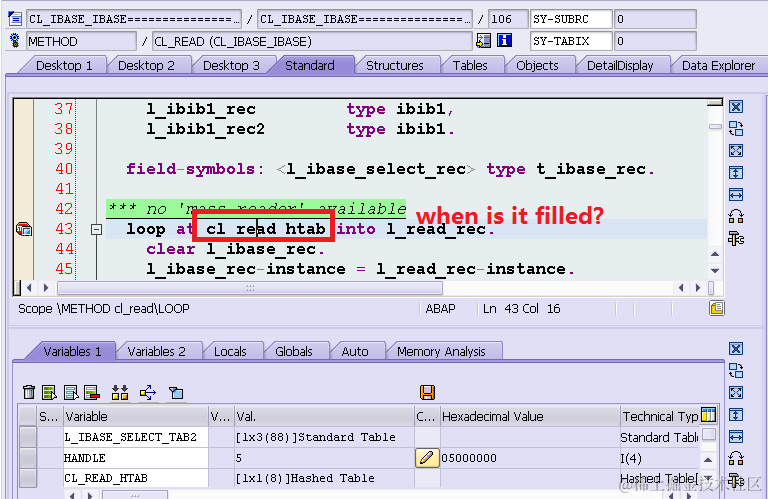Switch to the Variables 2 tab
This screenshot has width=768, height=499.
(x=156, y=351)
